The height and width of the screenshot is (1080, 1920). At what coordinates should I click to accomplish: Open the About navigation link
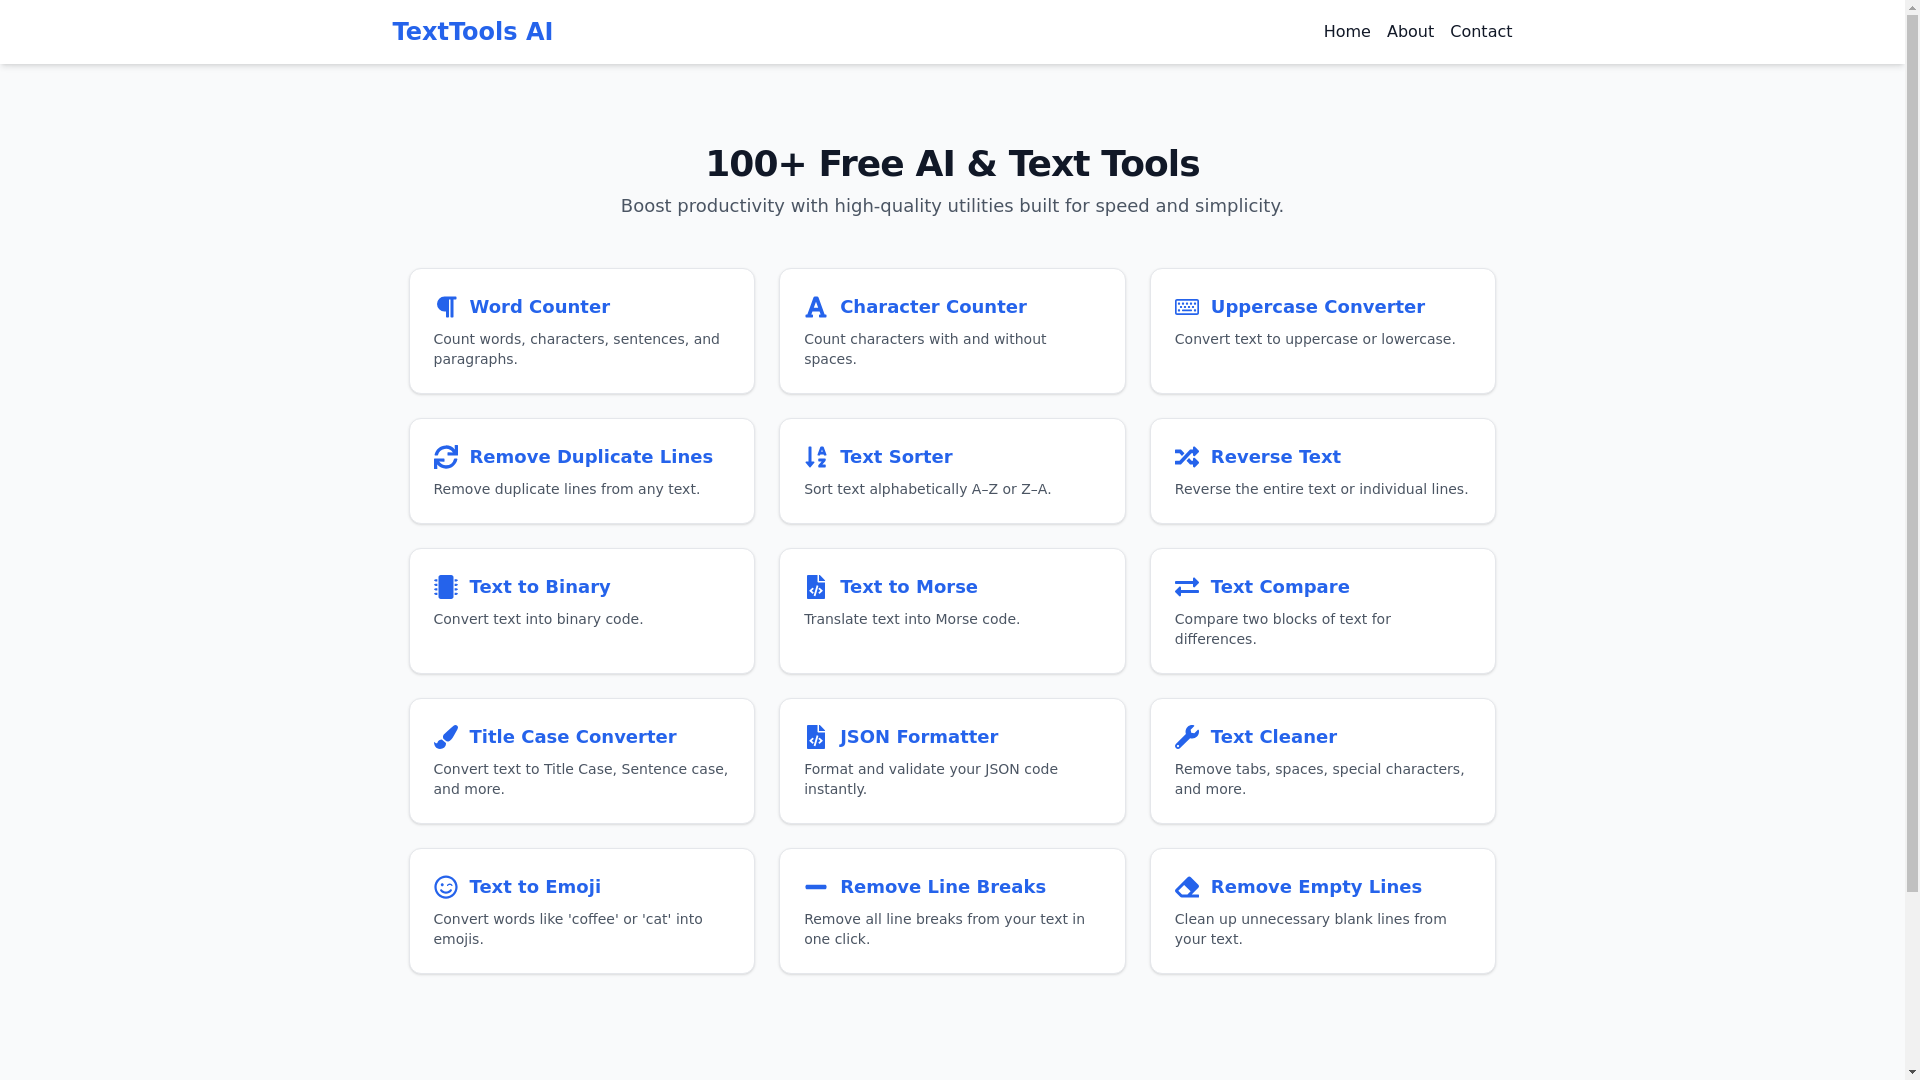tap(1410, 32)
